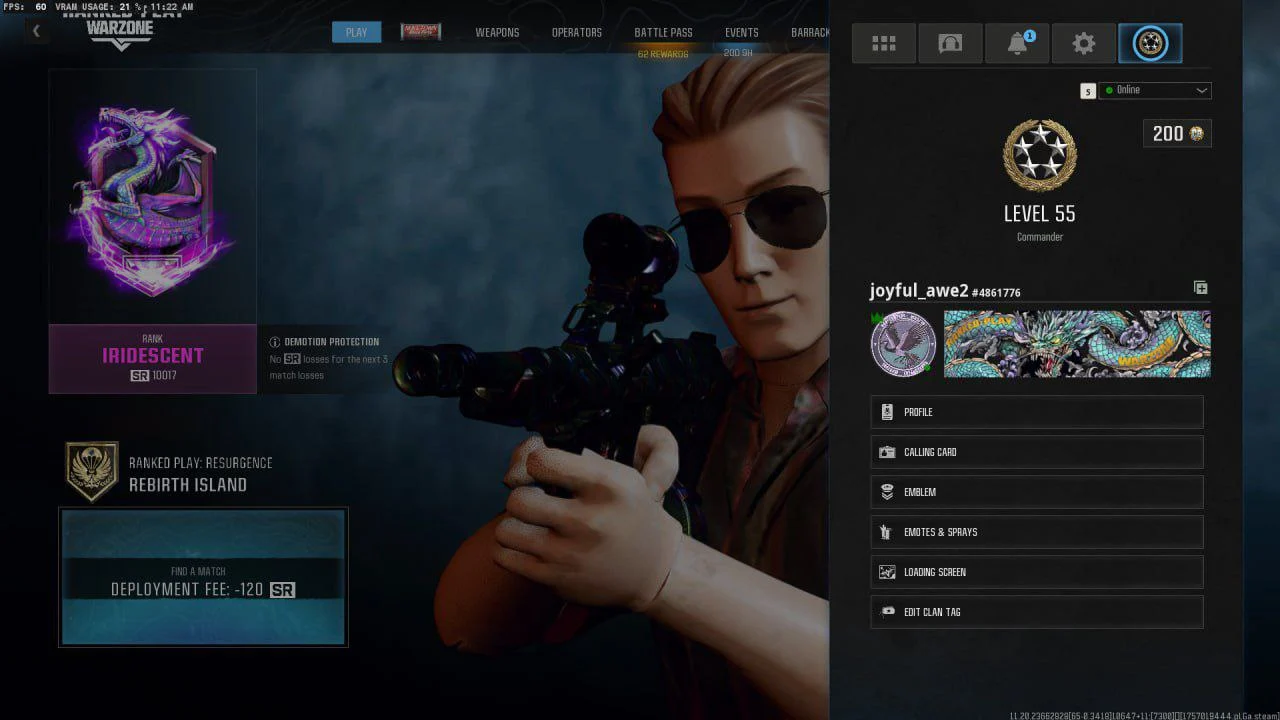This screenshot has width=1280, height=720.
Task: Click the VRAM usage readout
Action: [97, 7]
